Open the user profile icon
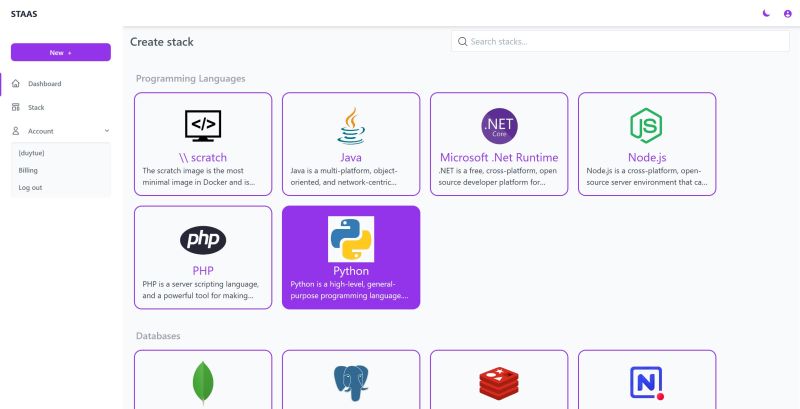The image size is (800, 409). tap(787, 14)
